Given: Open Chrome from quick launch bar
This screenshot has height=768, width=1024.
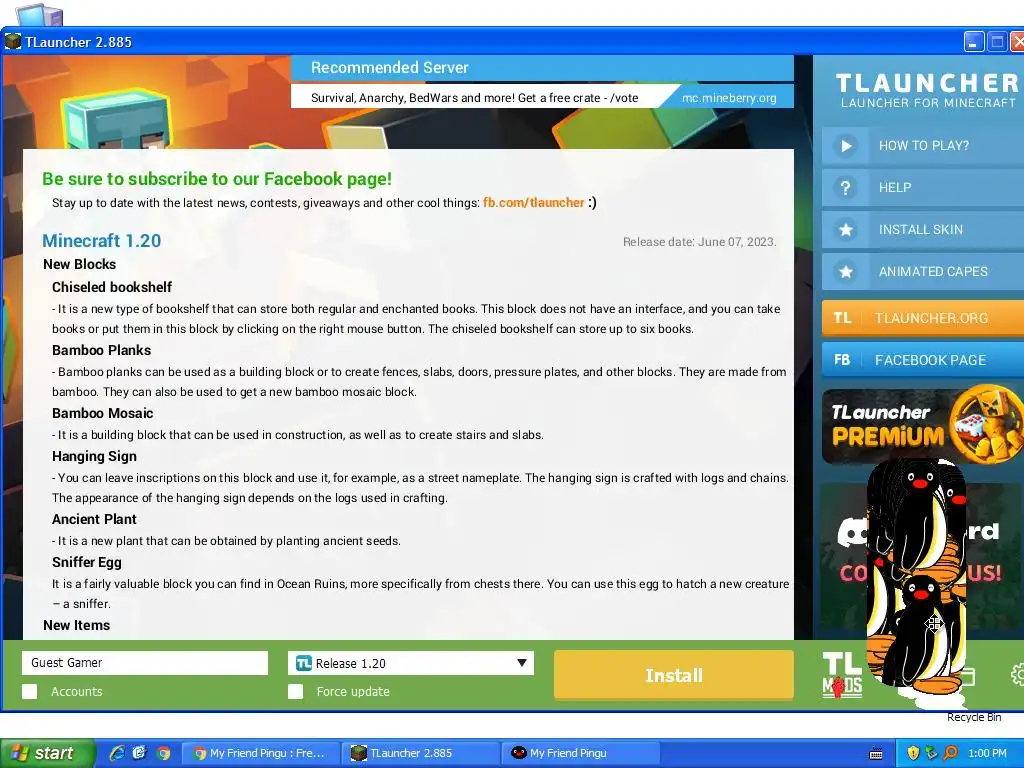Looking at the screenshot, I should pyautogui.click(x=163, y=753).
